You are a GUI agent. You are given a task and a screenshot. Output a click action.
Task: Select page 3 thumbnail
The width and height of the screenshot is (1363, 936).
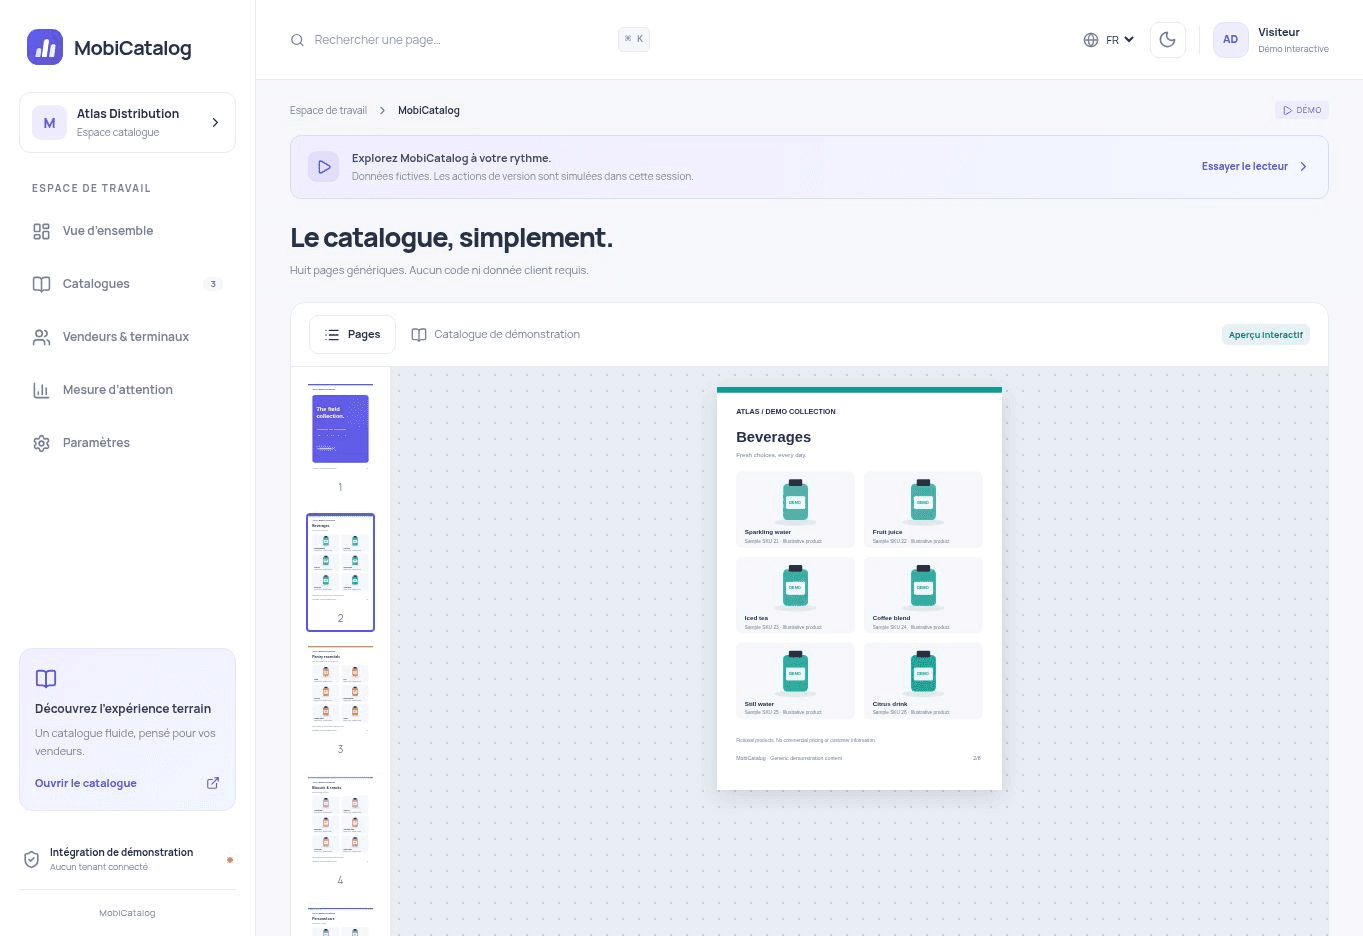pyautogui.click(x=340, y=701)
